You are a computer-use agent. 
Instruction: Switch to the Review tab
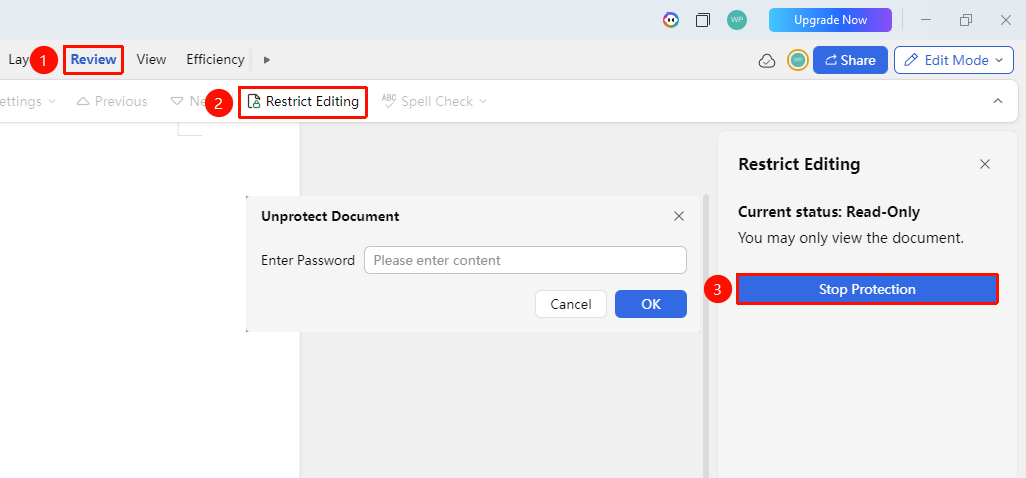click(94, 60)
